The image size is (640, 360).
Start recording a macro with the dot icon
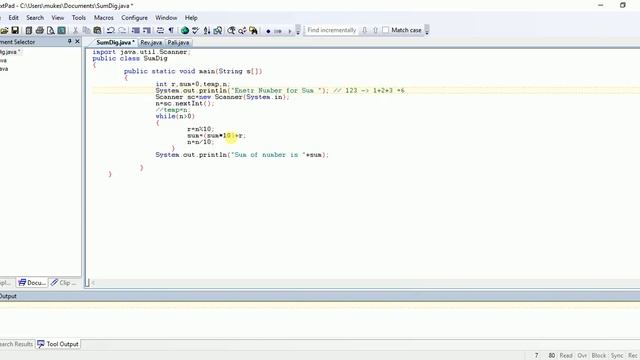268,31
